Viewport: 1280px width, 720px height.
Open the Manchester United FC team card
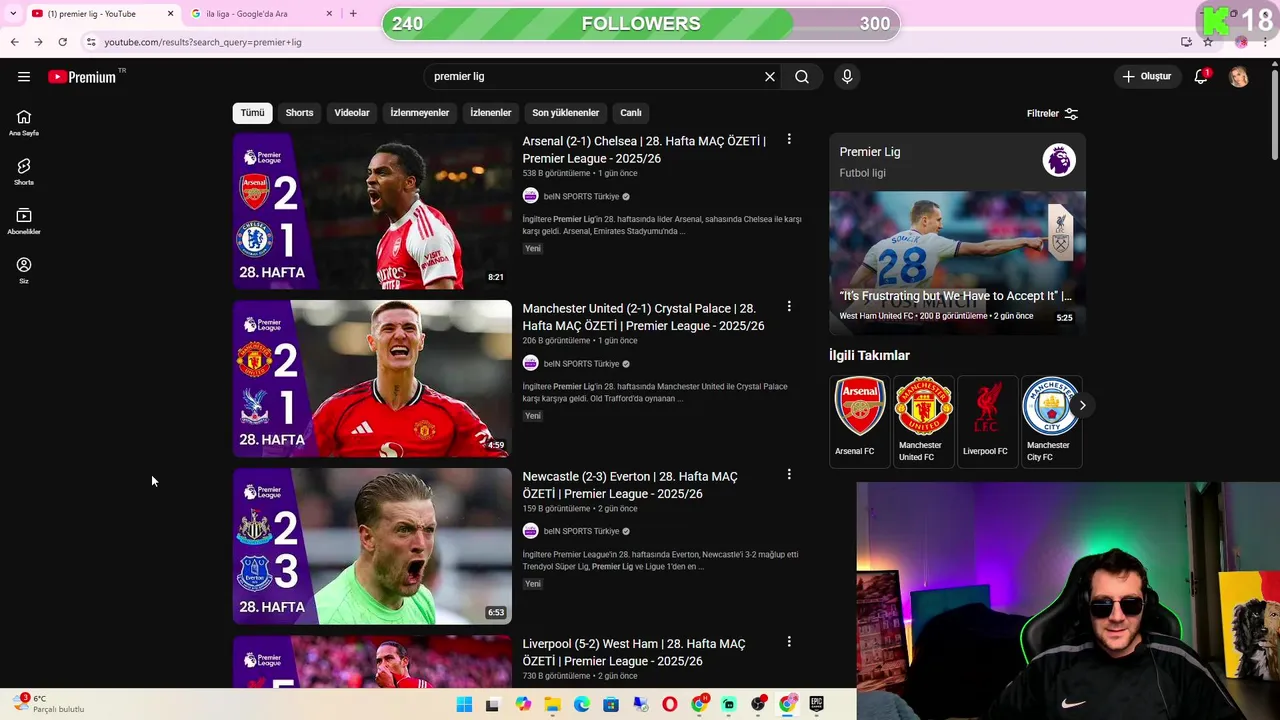tap(924, 421)
